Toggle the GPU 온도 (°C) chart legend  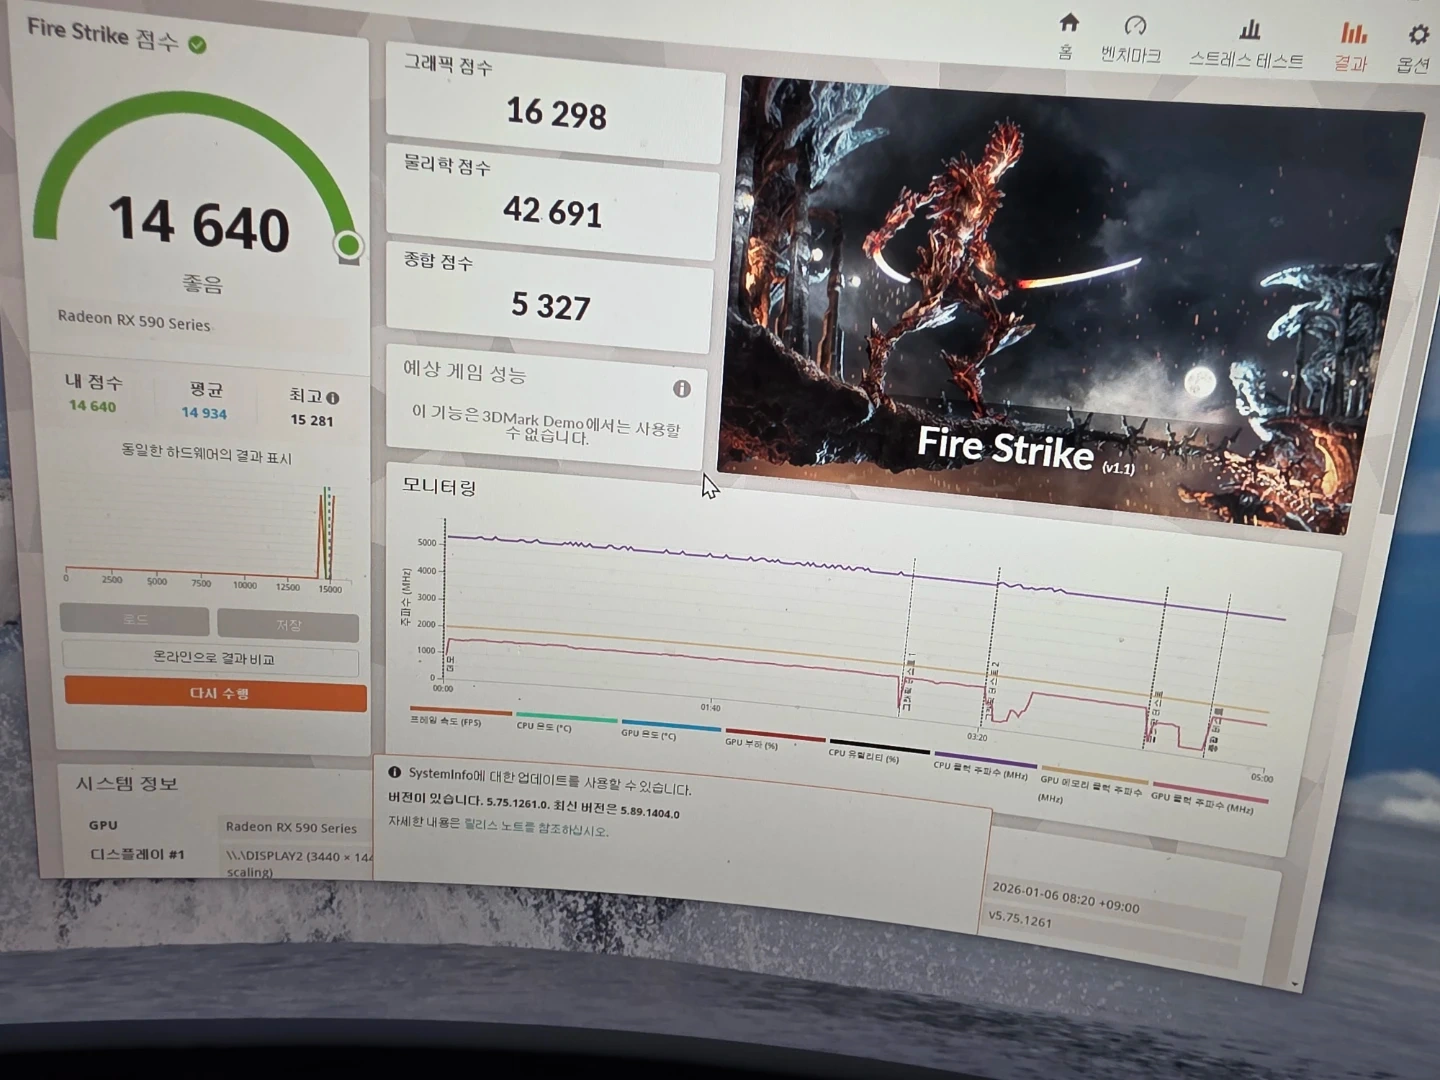click(649, 734)
